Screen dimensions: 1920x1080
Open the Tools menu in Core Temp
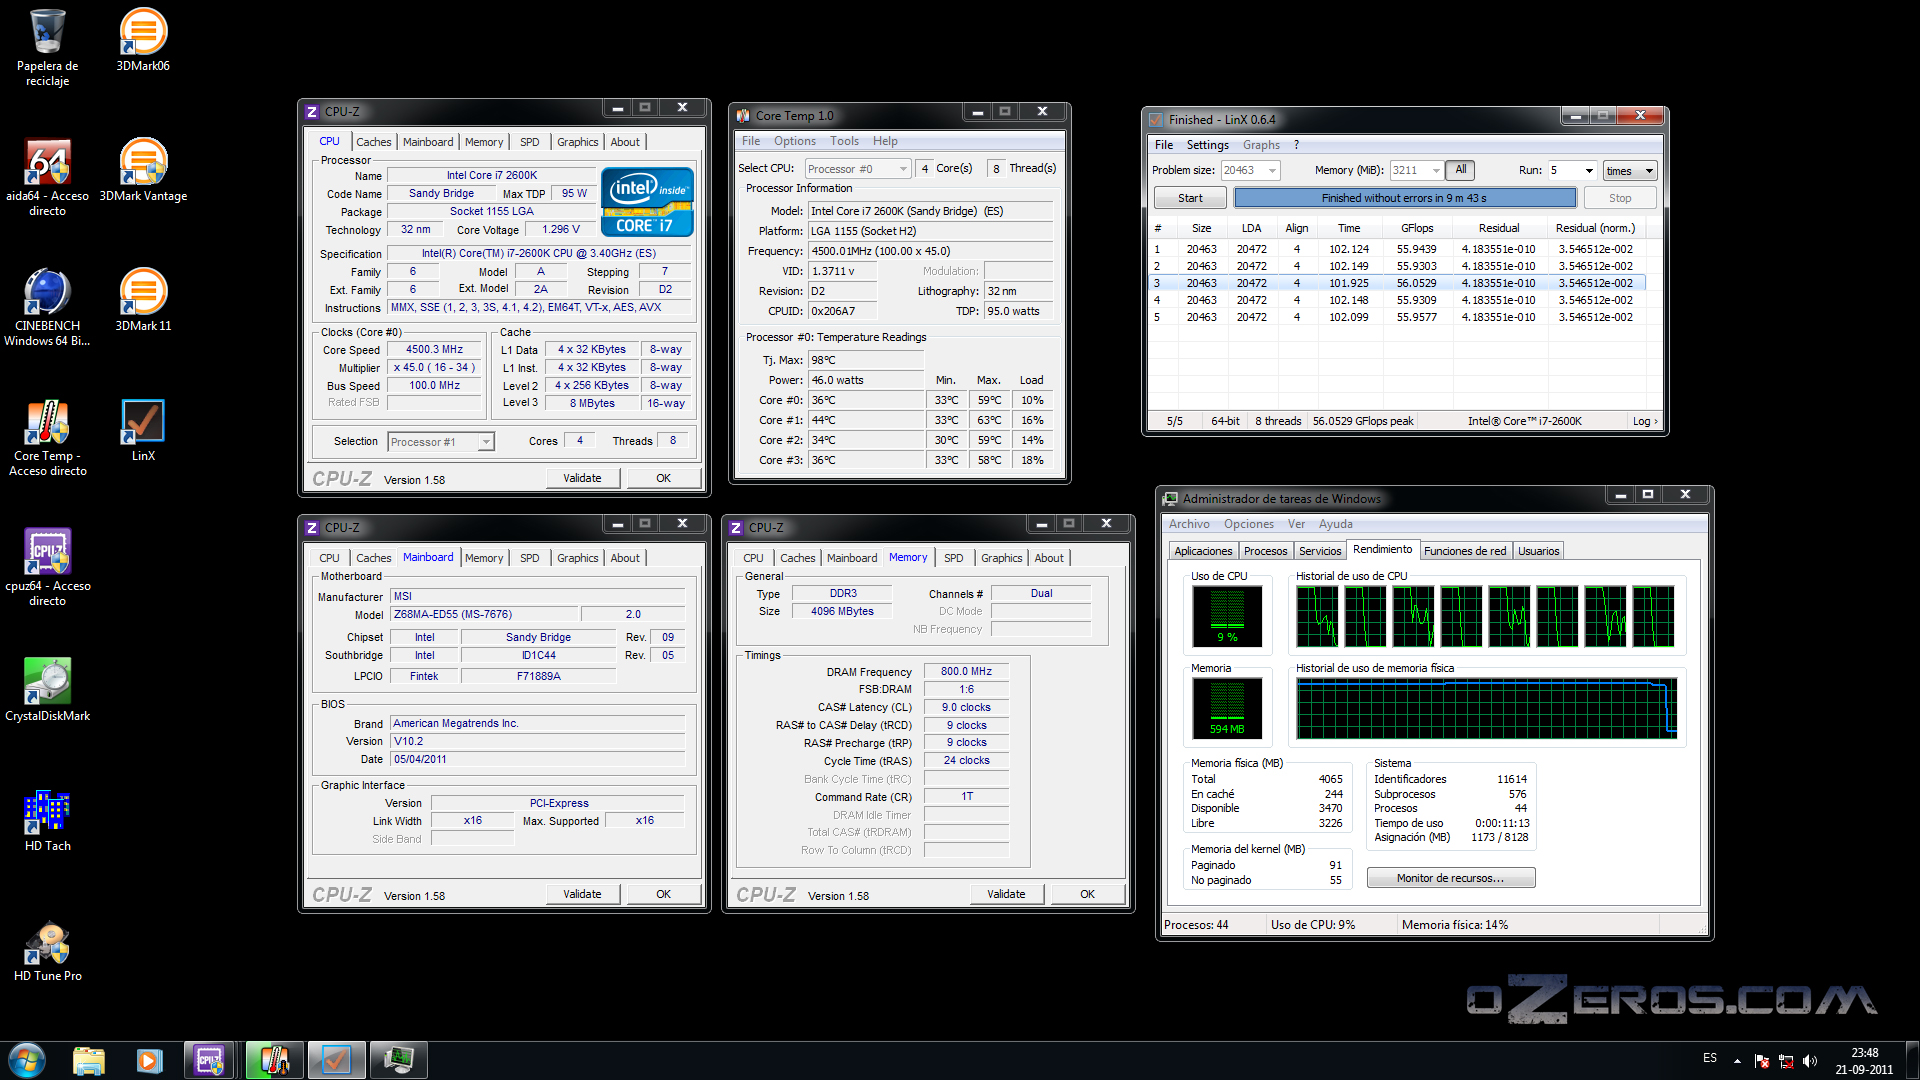(844, 141)
